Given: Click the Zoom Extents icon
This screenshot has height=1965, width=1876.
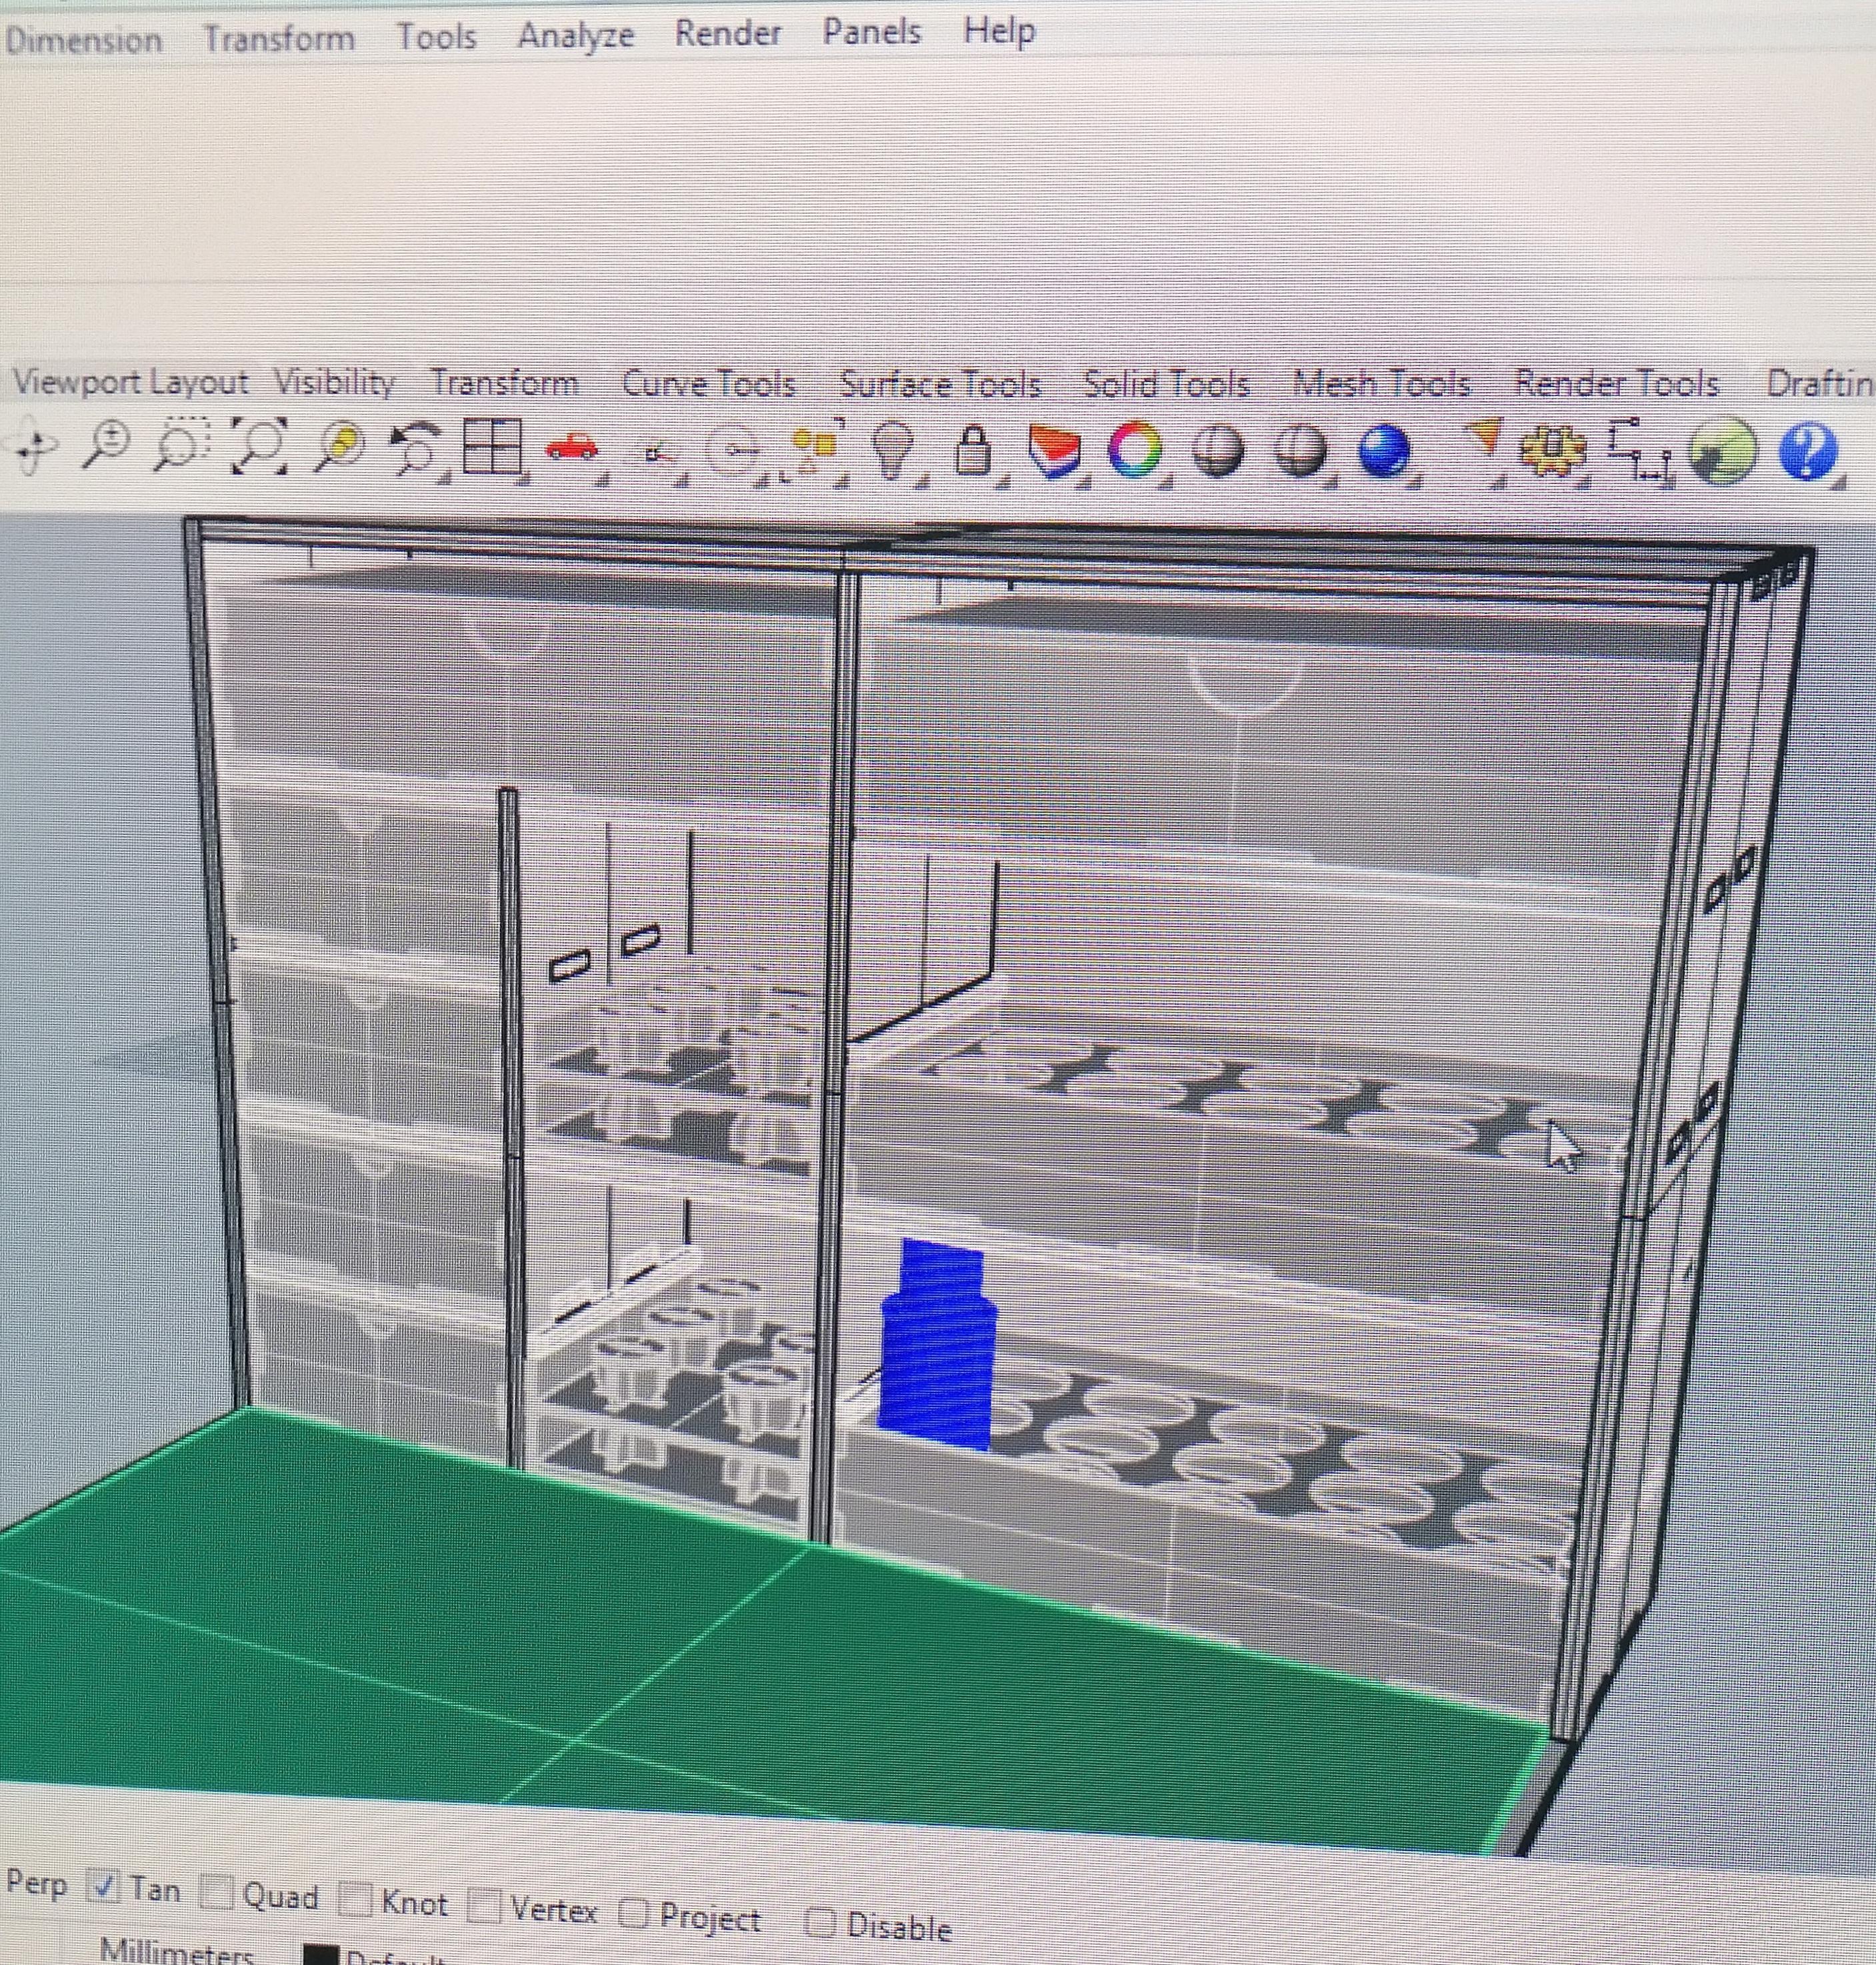Looking at the screenshot, I should click(259, 445).
